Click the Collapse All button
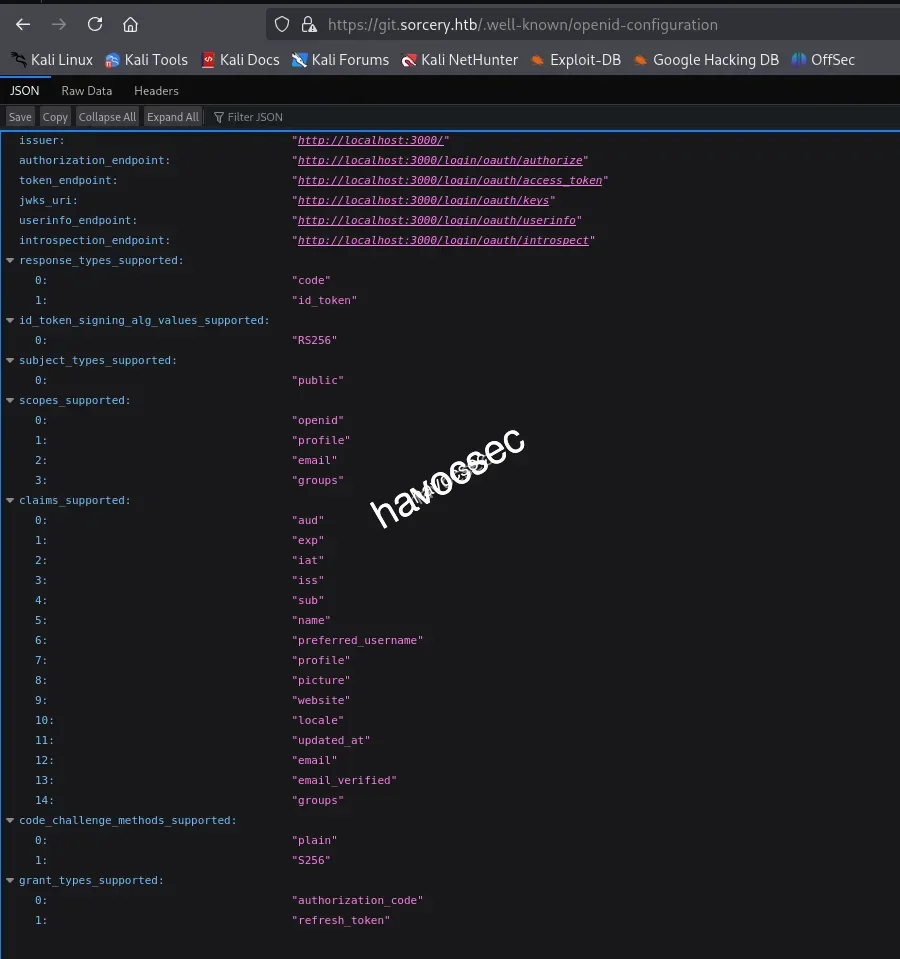The width and height of the screenshot is (900, 959). (x=107, y=116)
